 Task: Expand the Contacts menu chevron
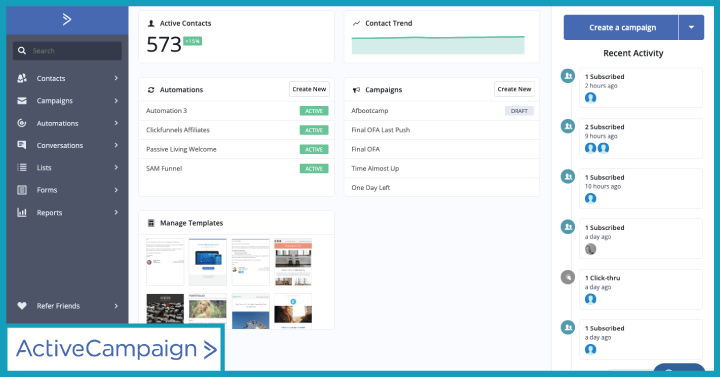[x=116, y=78]
